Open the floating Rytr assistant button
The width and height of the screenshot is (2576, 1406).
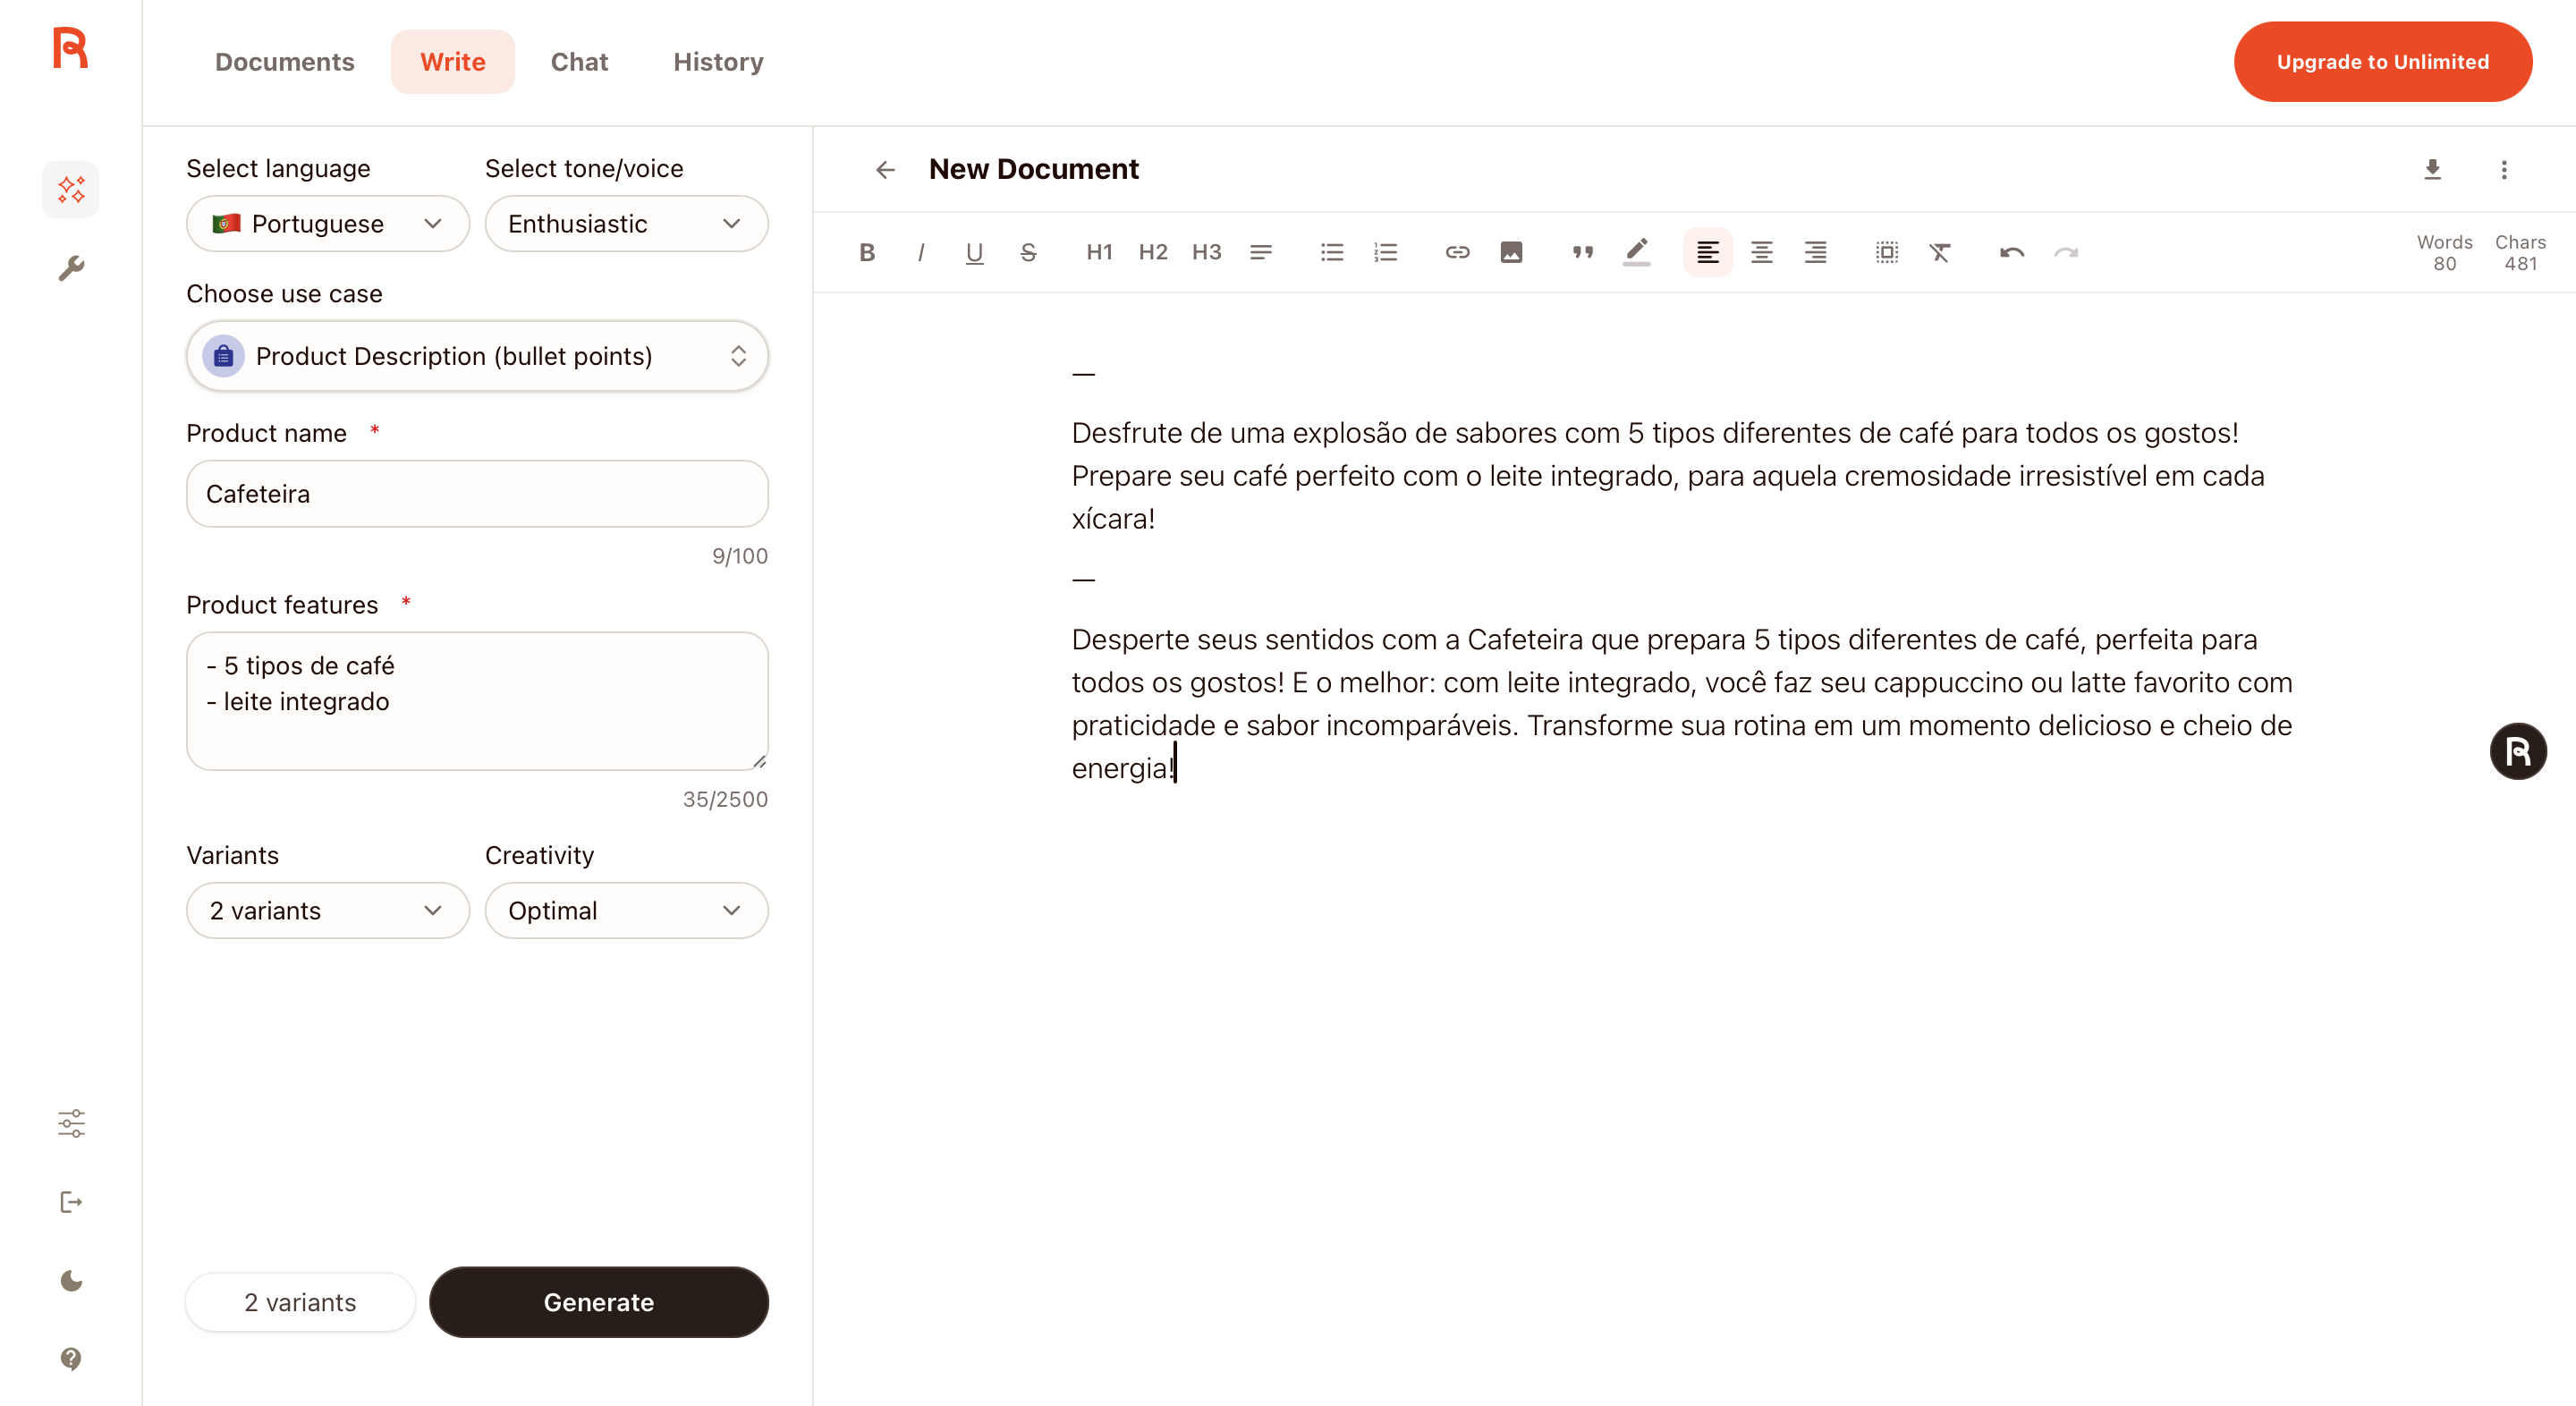pos(2518,751)
